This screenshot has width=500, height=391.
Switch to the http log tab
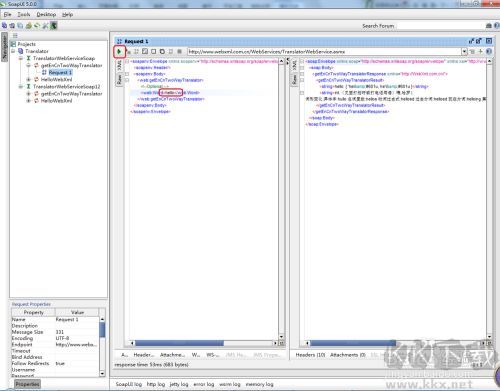point(156,384)
